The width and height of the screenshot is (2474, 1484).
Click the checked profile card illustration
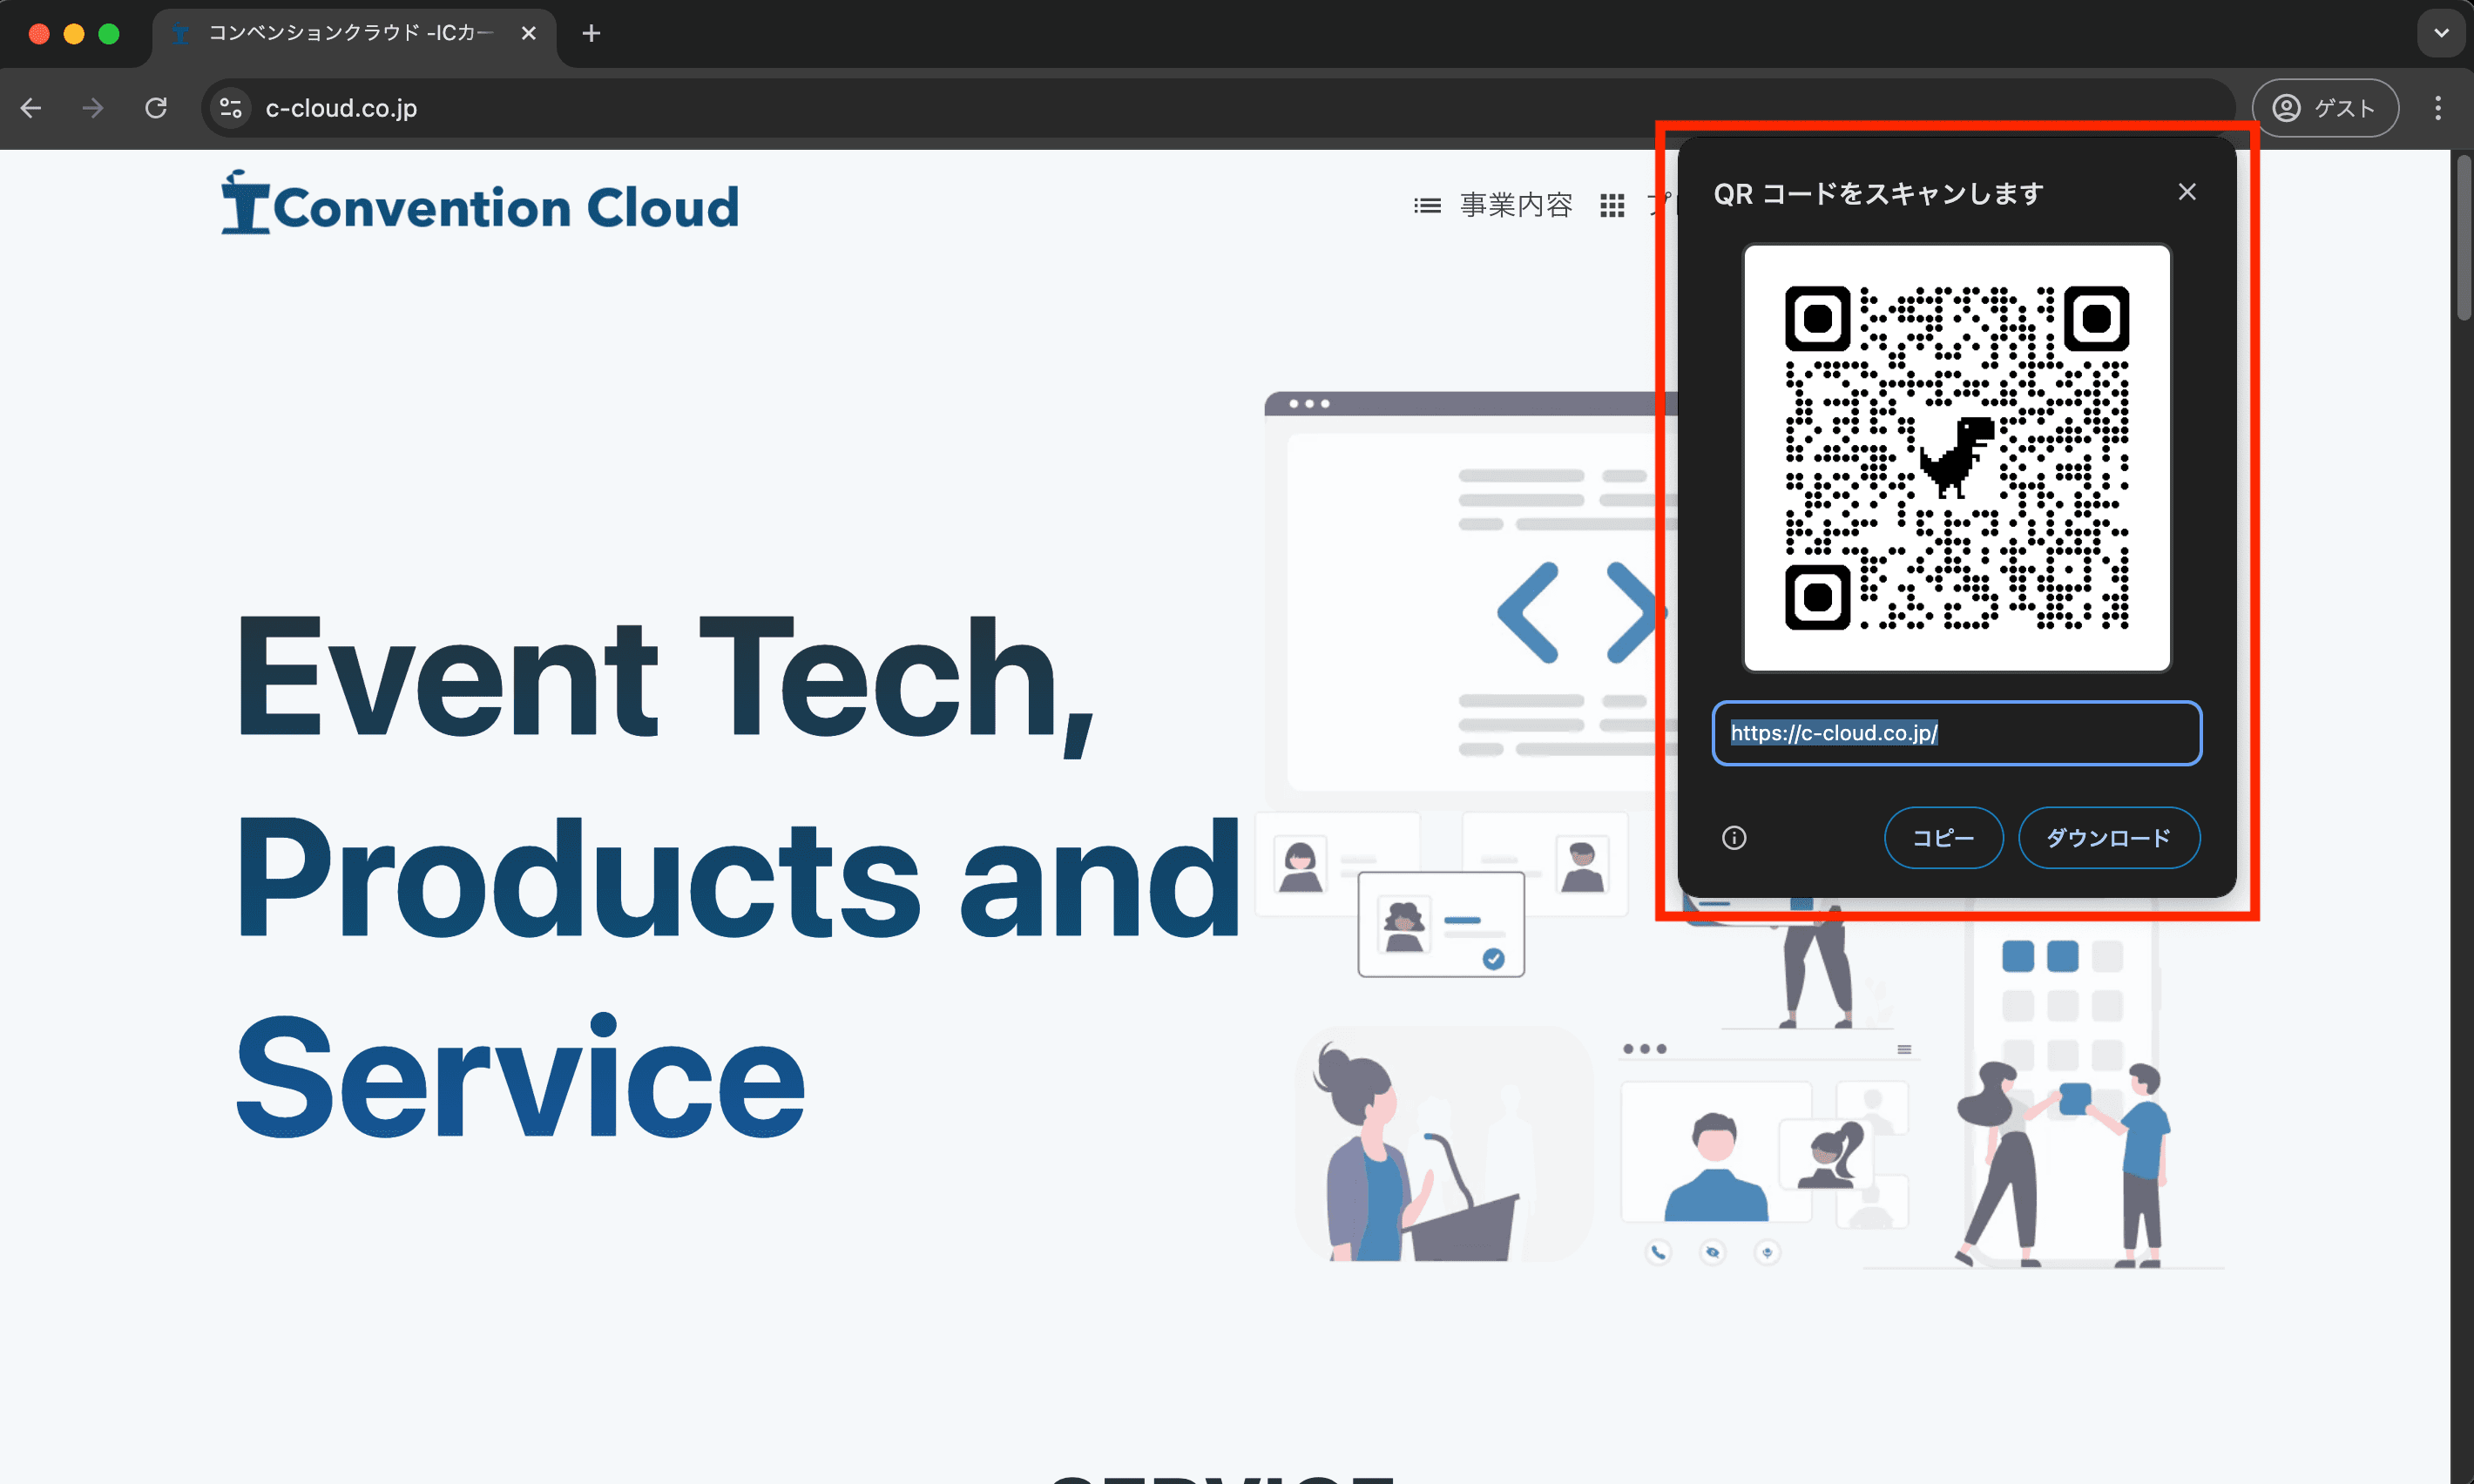(x=1441, y=924)
